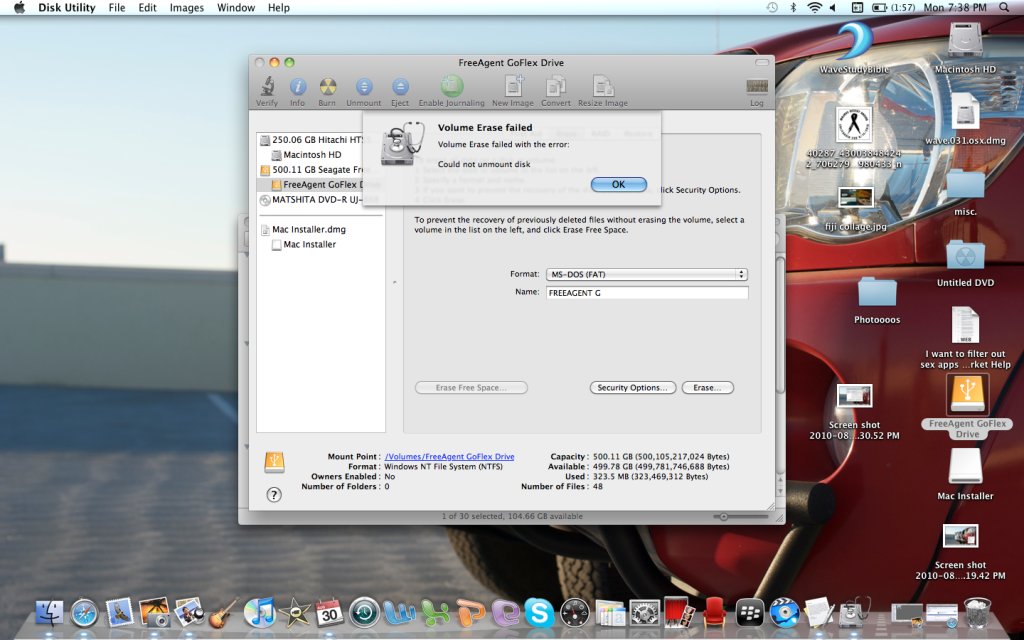This screenshot has height=640, width=1024.
Task: Open Spotlight search magnifier
Action: pyautogui.click(x=1004, y=8)
